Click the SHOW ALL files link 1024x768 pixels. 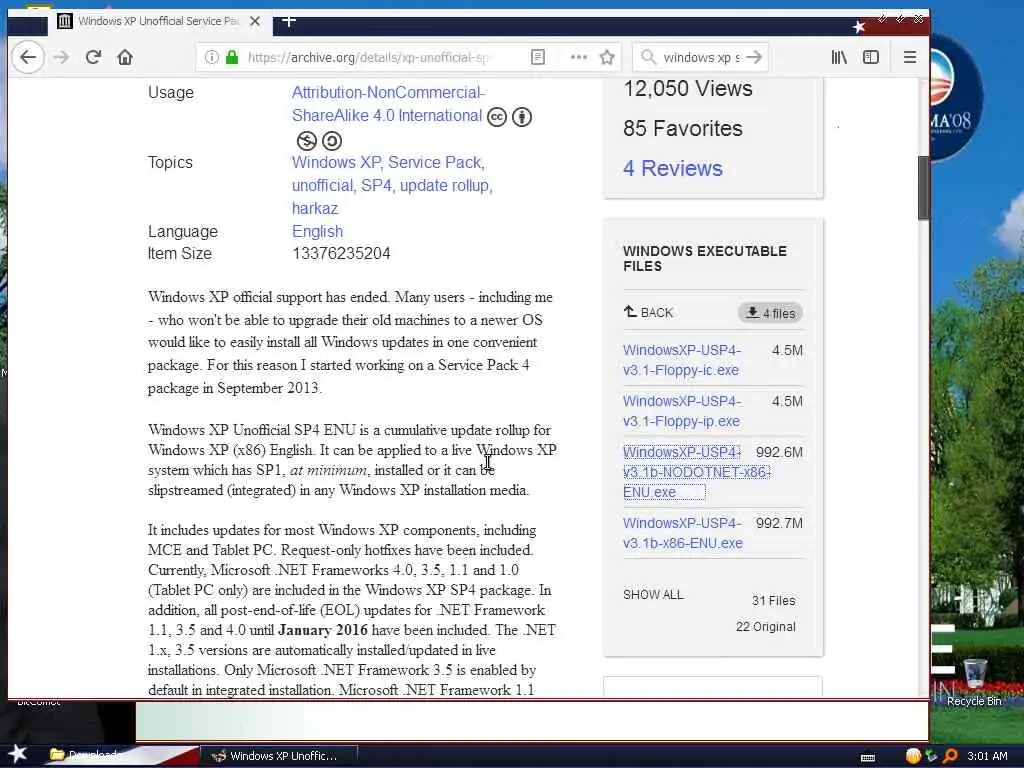(653, 595)
